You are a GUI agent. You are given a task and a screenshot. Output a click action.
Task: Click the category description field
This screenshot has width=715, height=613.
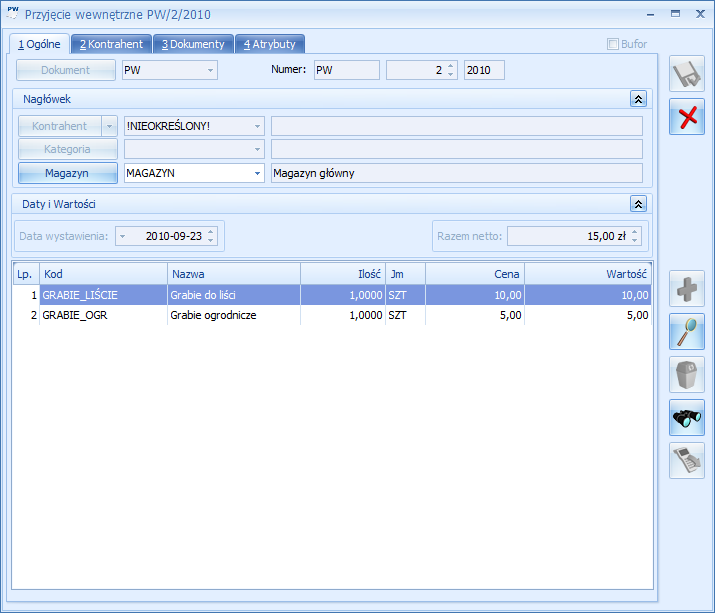tap(457, 149)
